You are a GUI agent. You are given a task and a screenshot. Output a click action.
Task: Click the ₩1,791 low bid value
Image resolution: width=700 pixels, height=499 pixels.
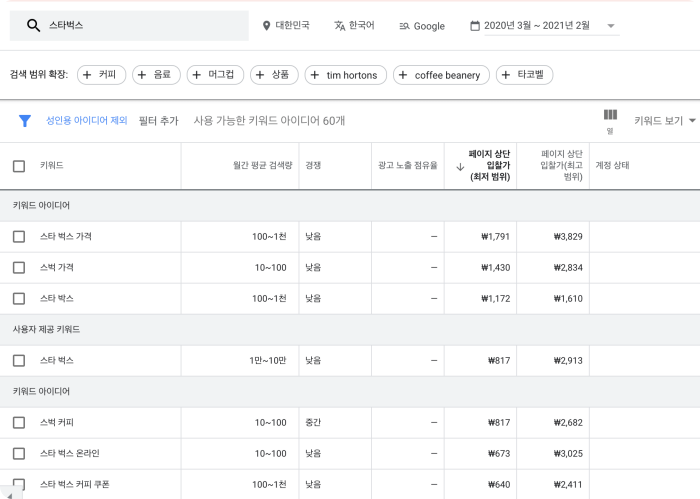tap(495, 237)
